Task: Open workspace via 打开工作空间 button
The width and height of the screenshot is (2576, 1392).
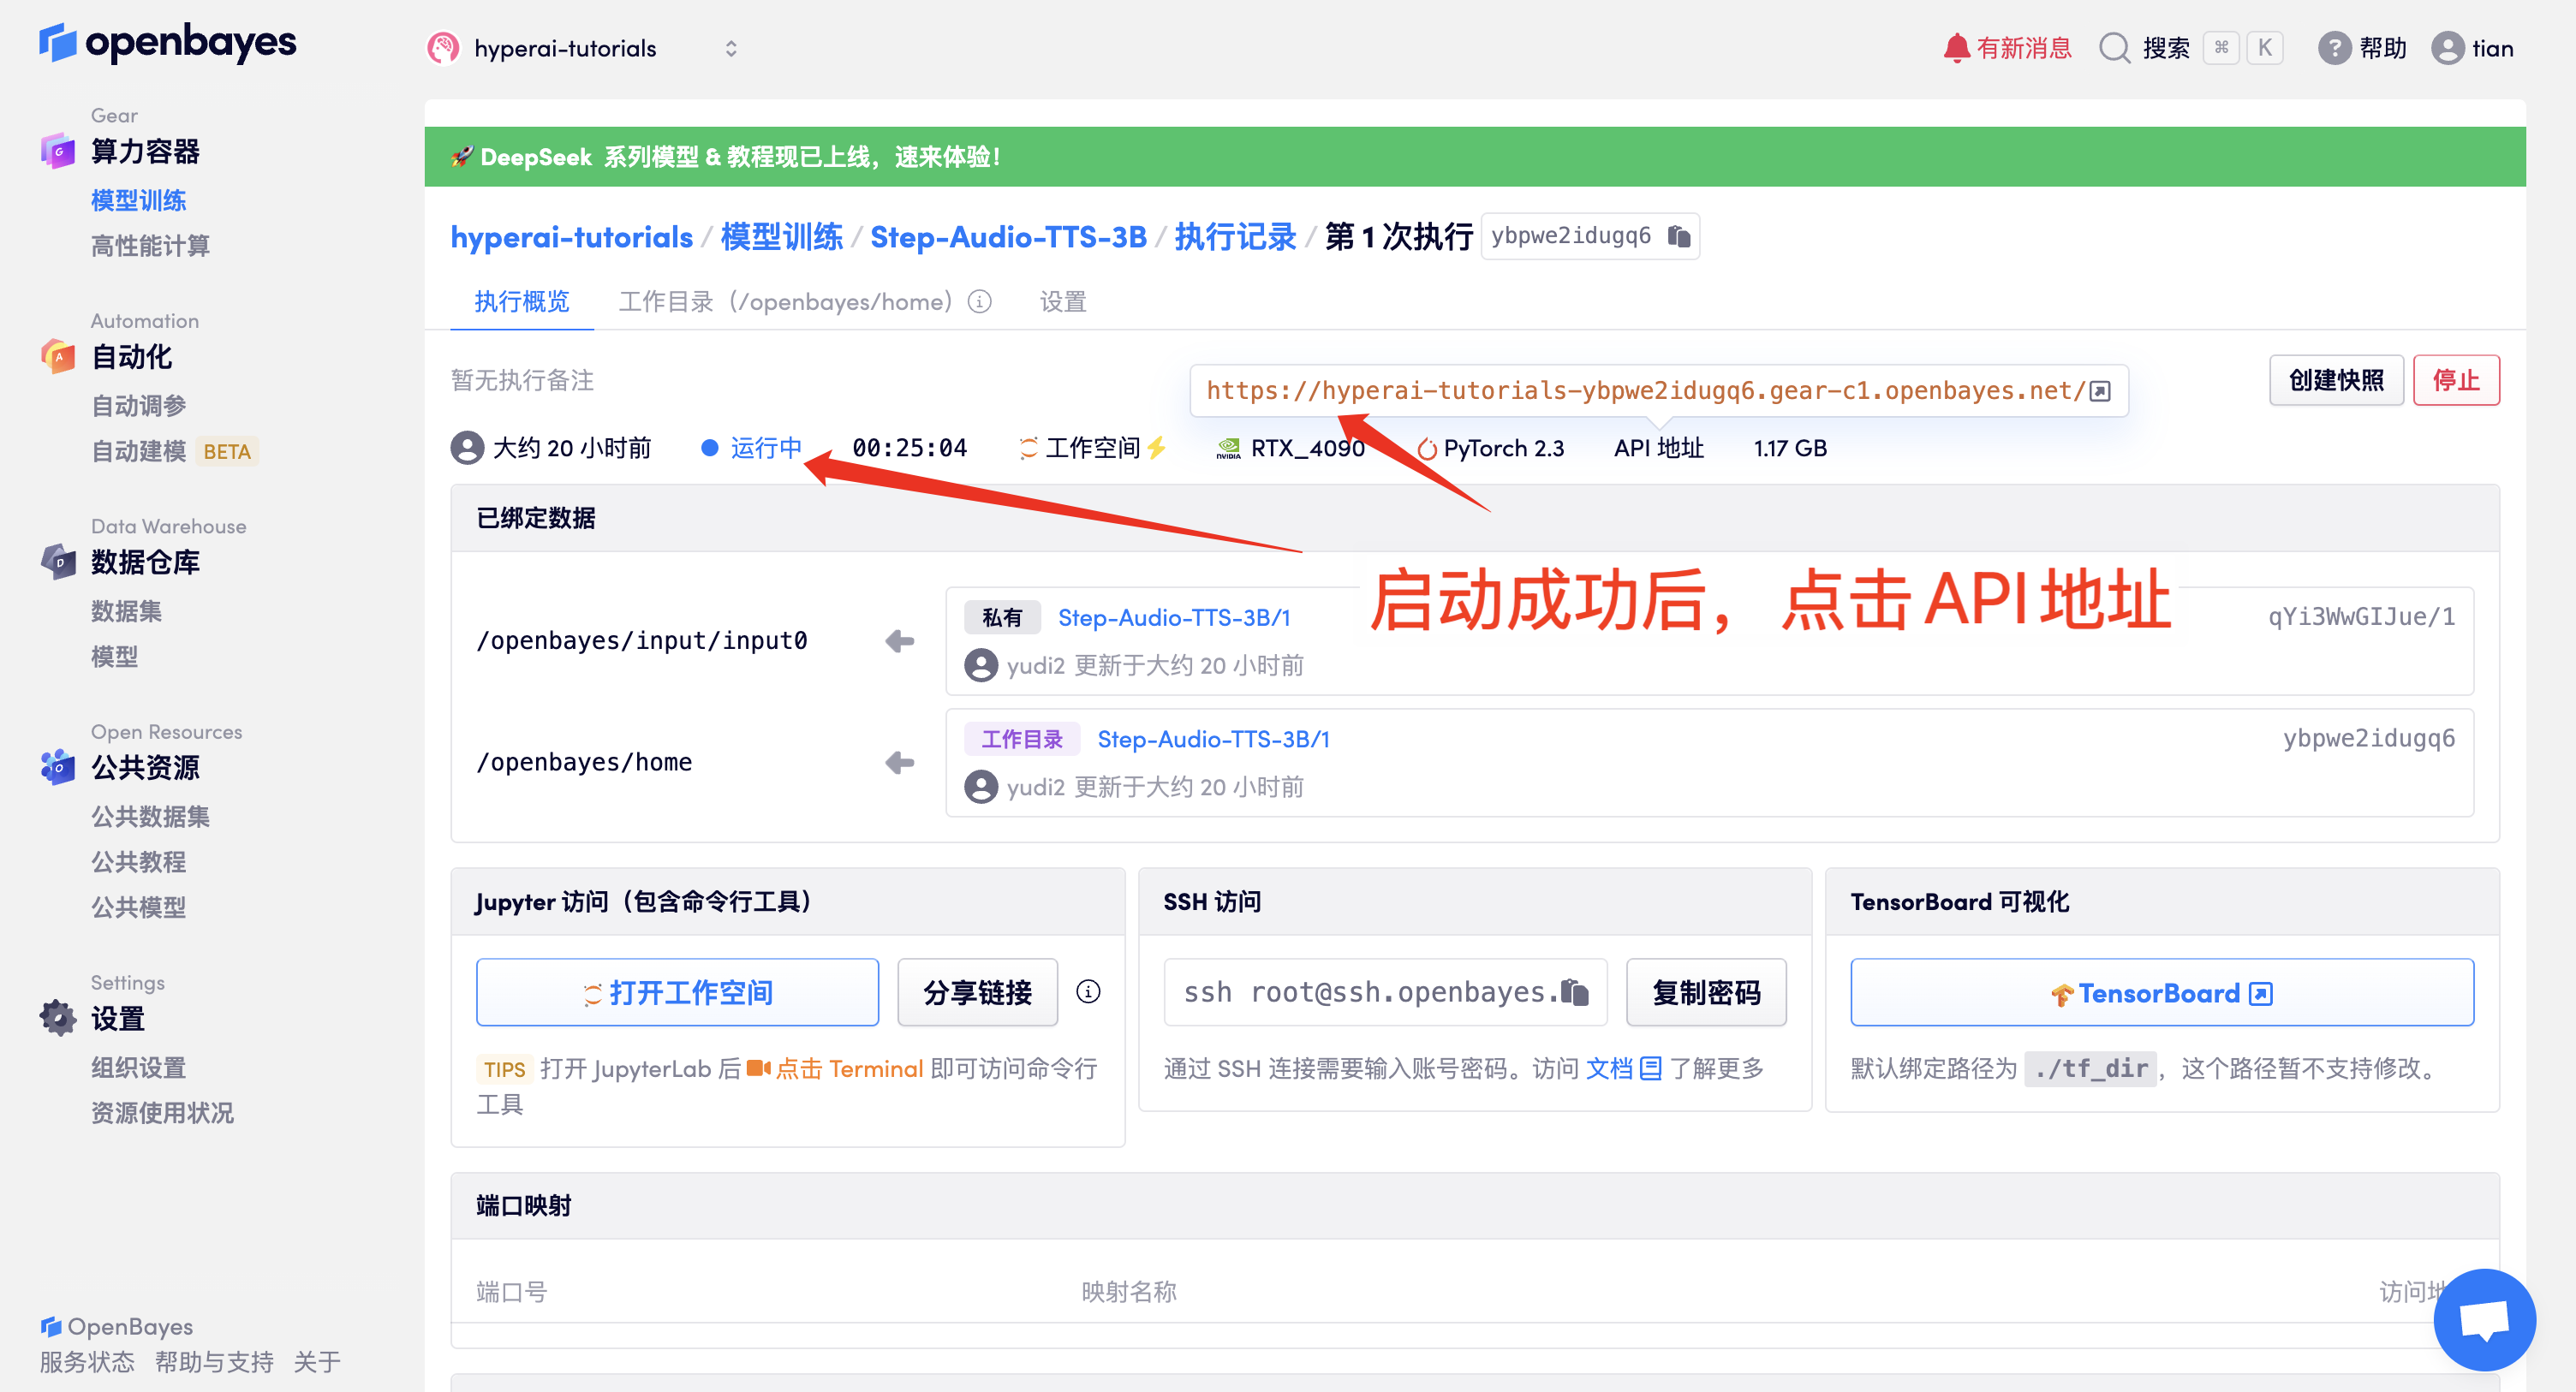Action: click(677, 992)
